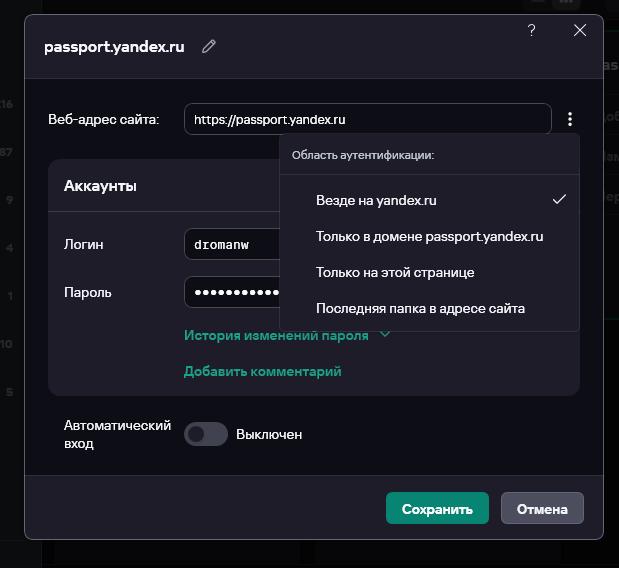Click into the masked Пароль field

coord(232,292)
